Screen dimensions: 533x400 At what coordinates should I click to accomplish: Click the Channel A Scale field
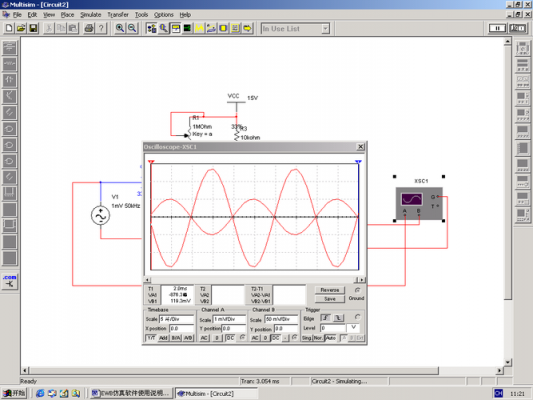tap(229, 319)
